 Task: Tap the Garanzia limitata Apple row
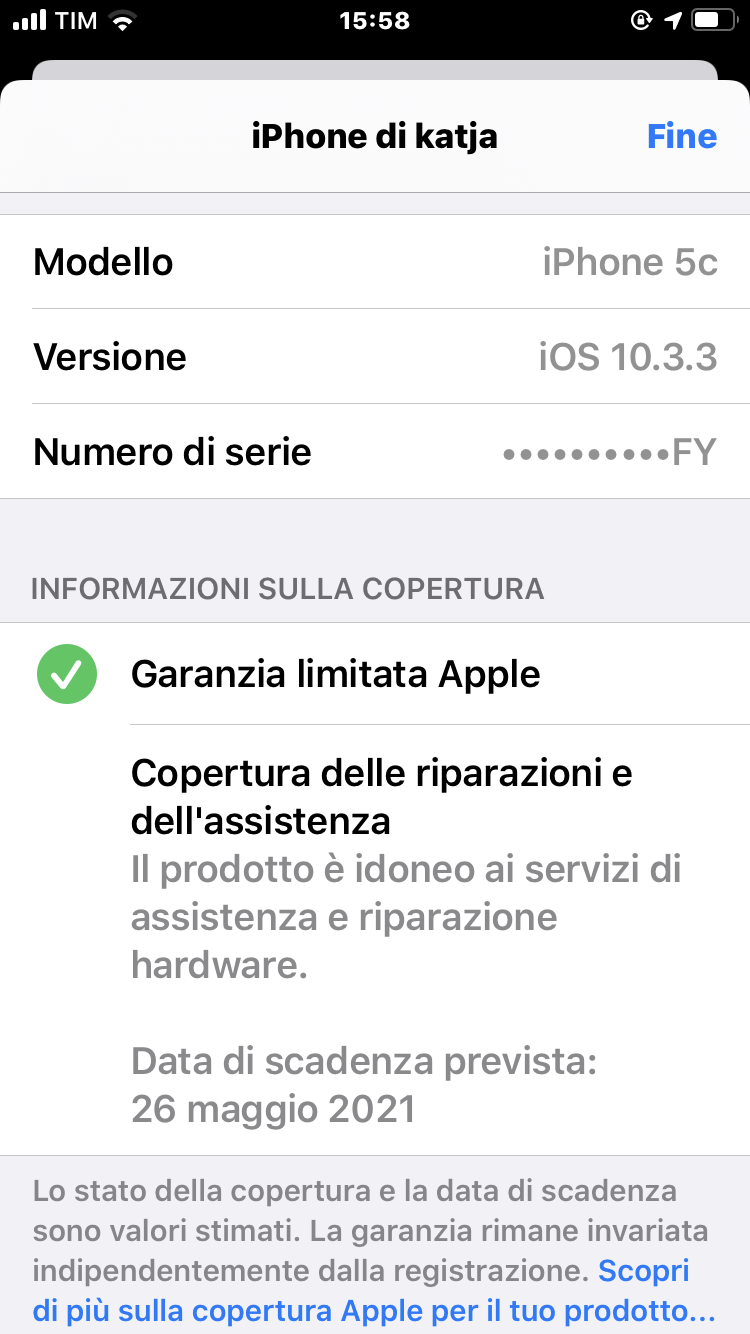(375, 674)
